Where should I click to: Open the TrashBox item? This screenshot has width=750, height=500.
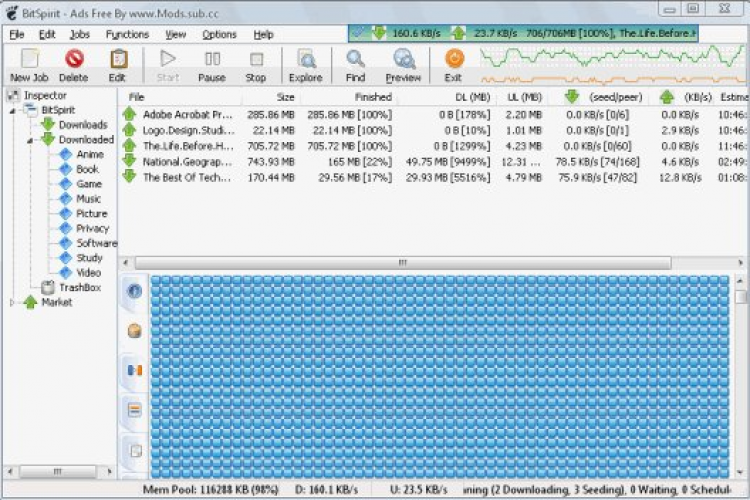[80, 288]
